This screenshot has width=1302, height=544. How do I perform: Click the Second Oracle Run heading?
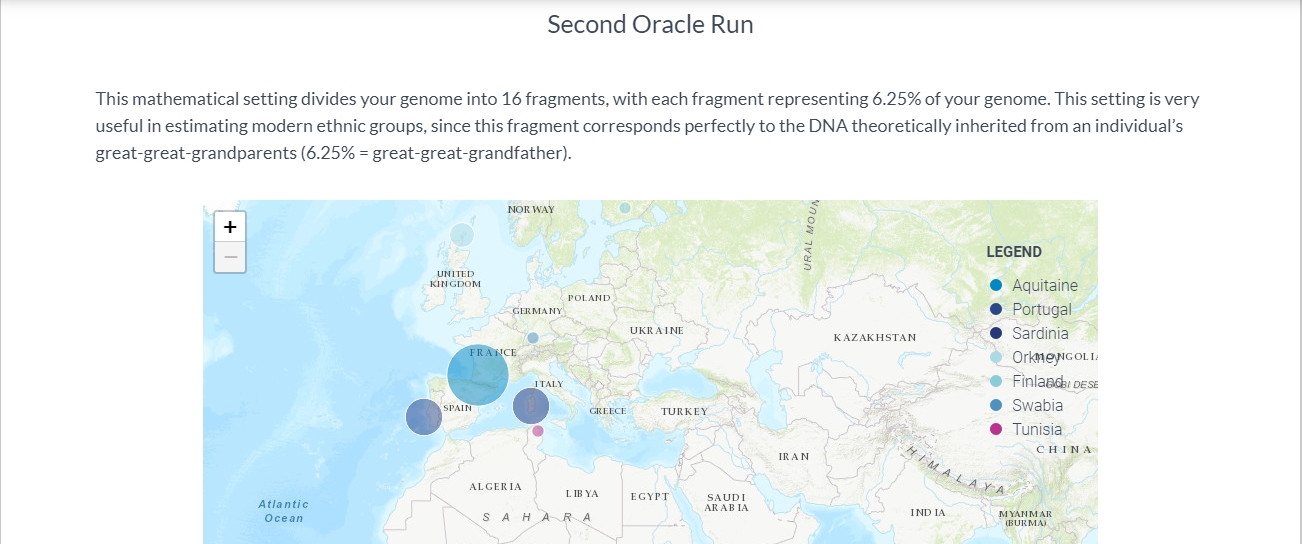pos(650,24)
